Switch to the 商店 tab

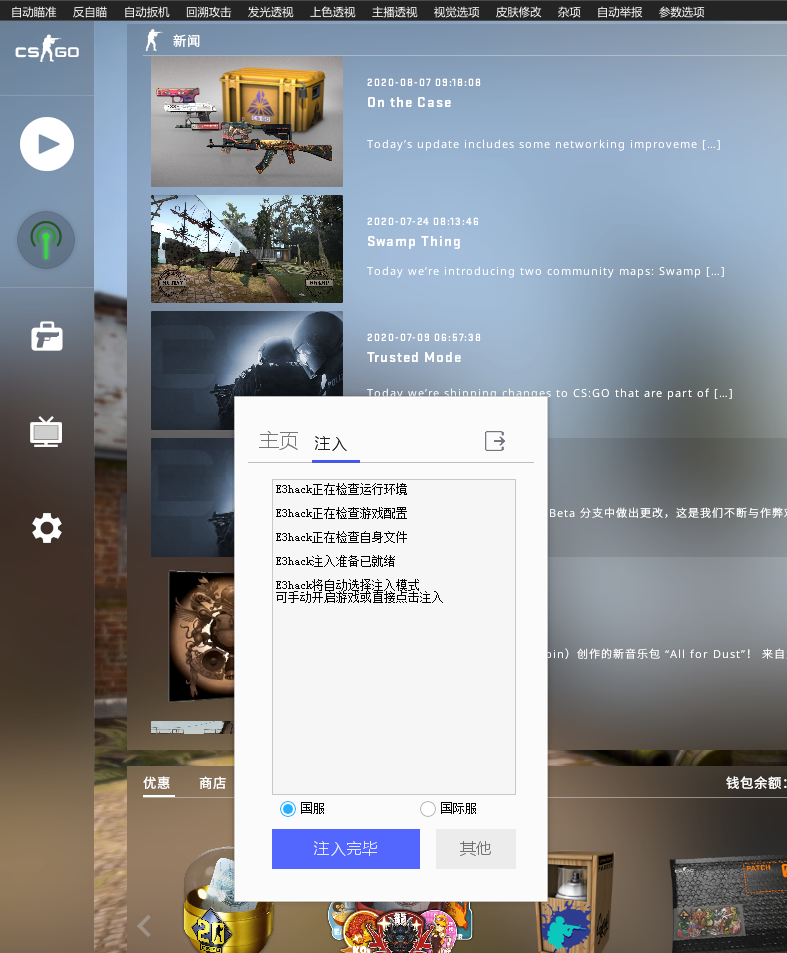coord(212,783)
